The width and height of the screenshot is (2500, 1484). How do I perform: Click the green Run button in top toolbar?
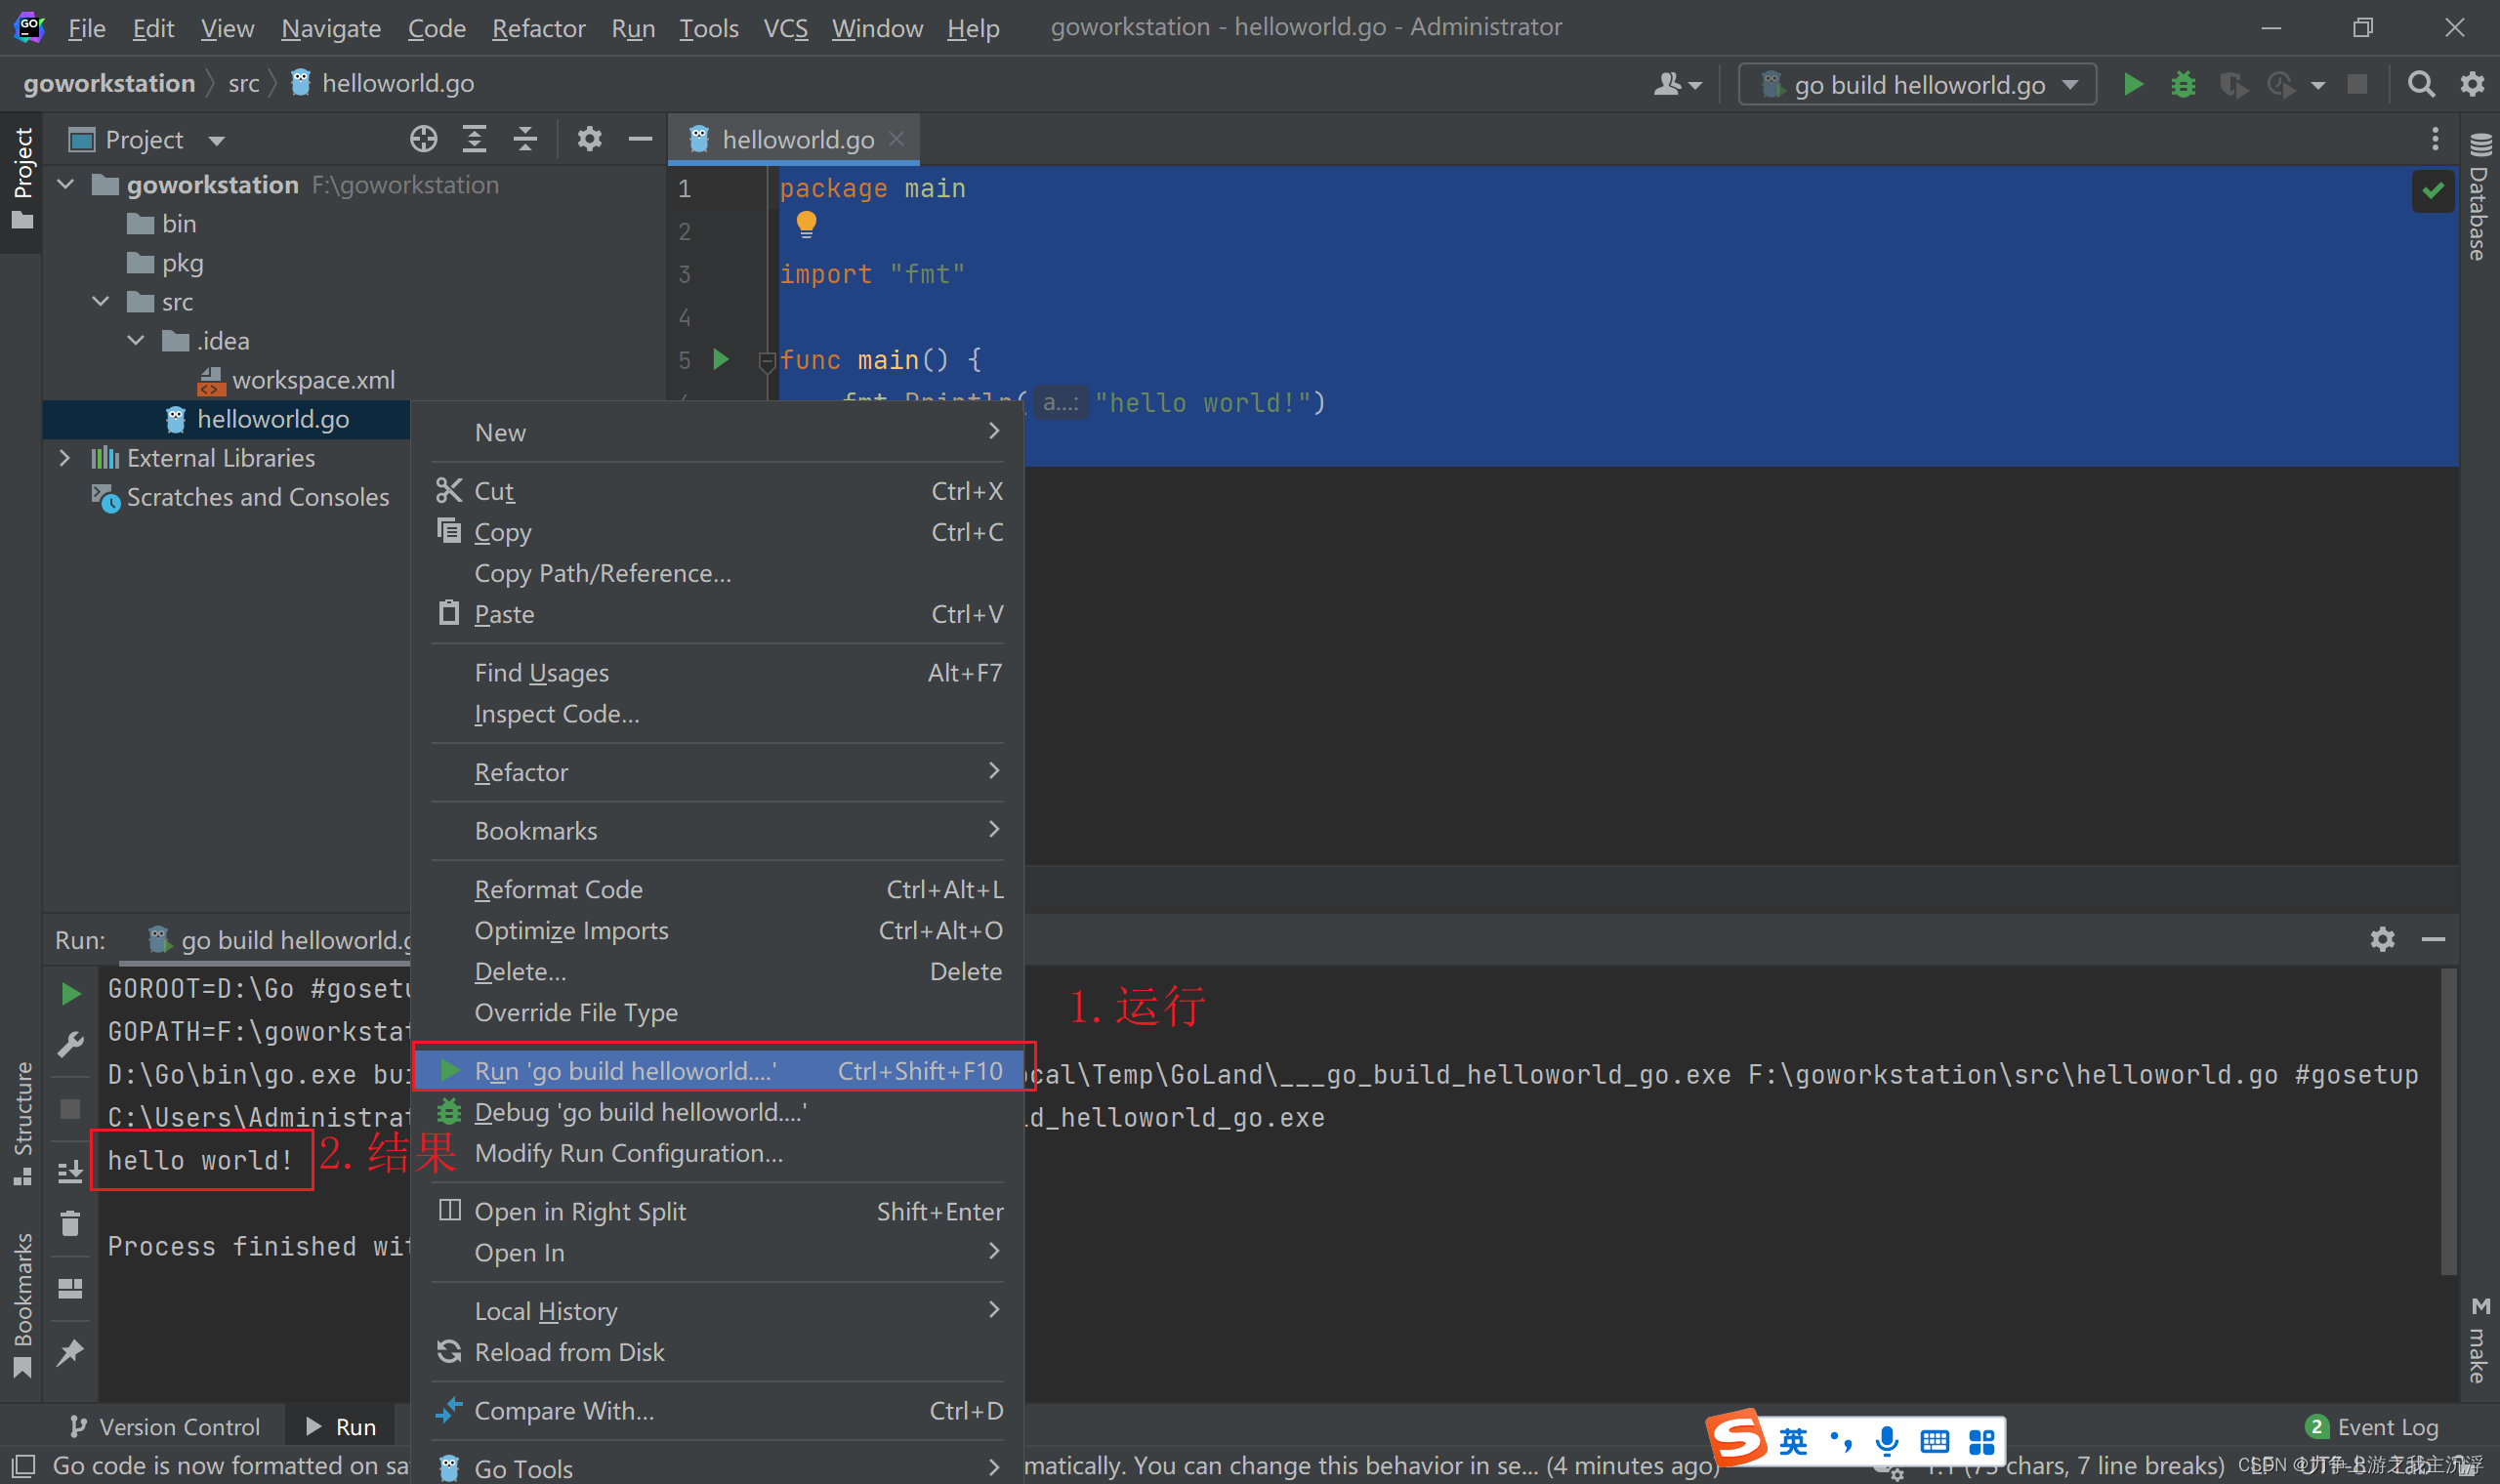2132,85
